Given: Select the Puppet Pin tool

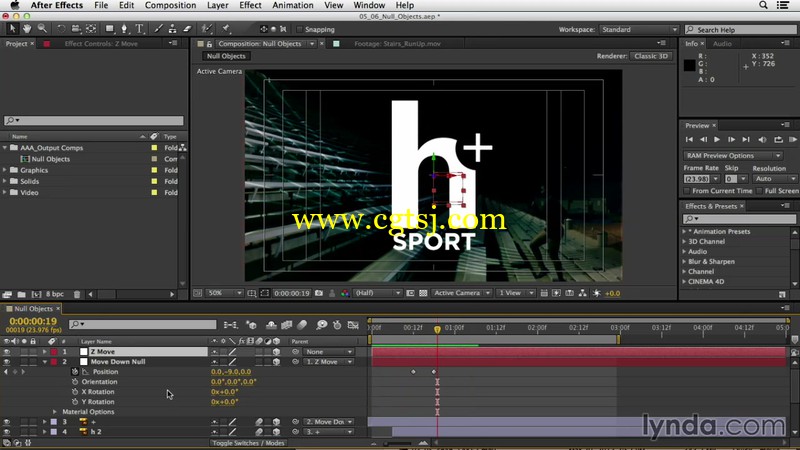Looking at the screenshot, I should 226,29.
